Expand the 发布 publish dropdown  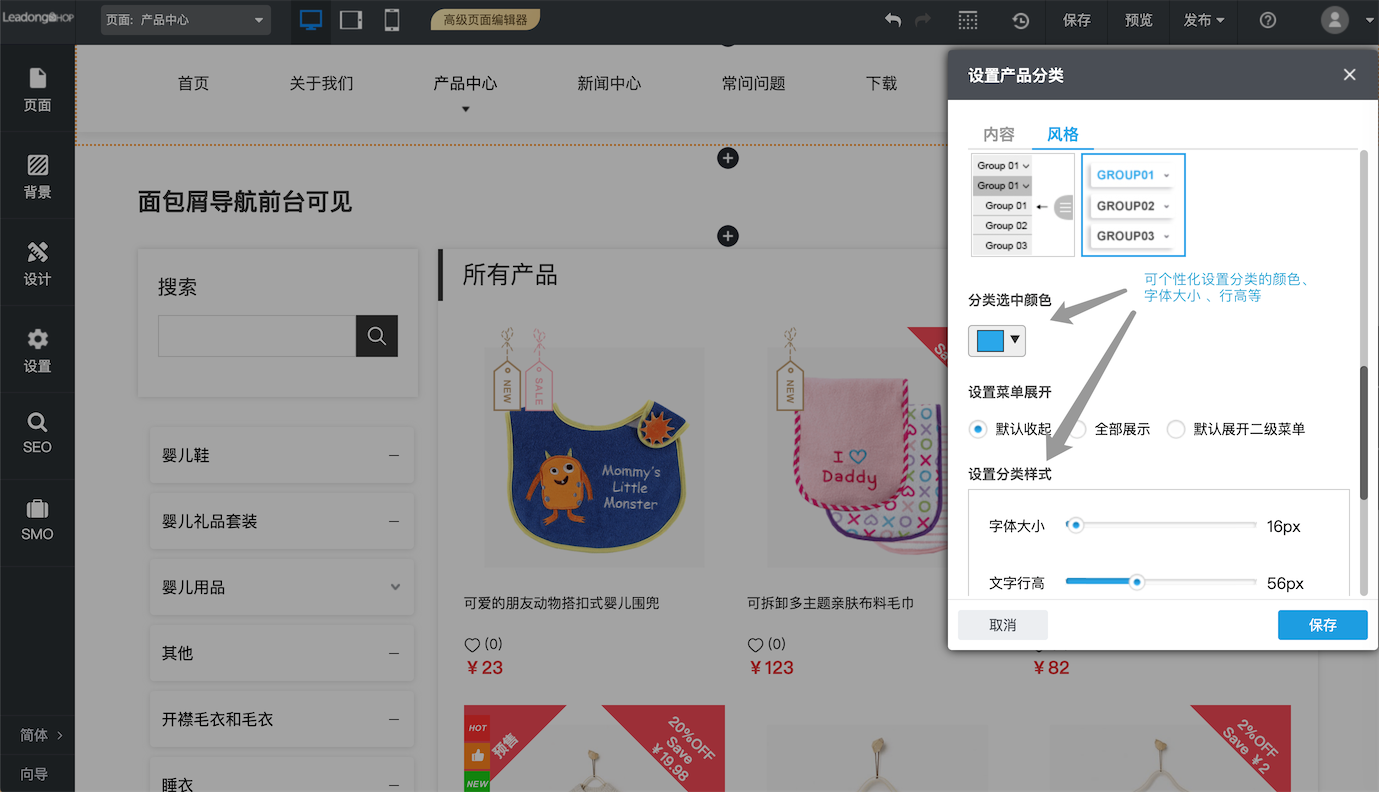pyautogui.click(x=1204, y=20)
